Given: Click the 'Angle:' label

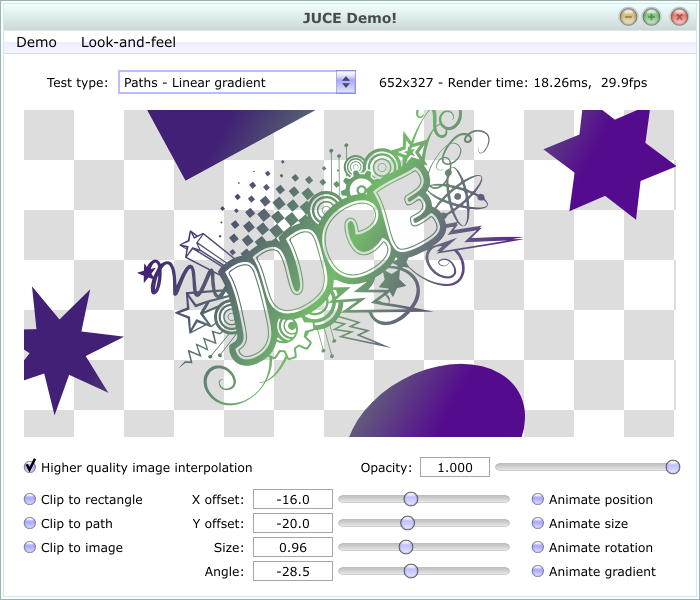Looking at the screenshot, I should pos(225,572).
